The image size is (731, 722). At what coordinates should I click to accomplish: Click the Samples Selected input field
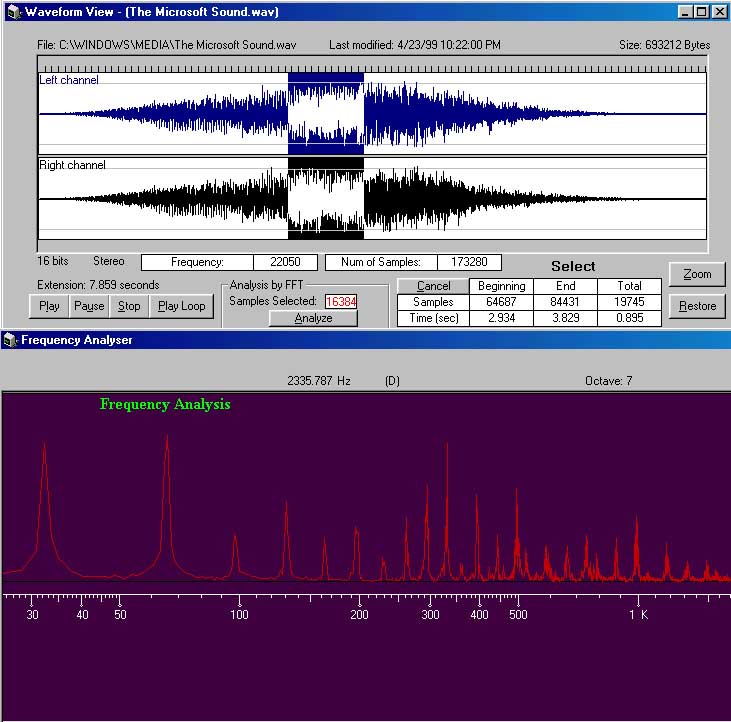tap(341, 301)
